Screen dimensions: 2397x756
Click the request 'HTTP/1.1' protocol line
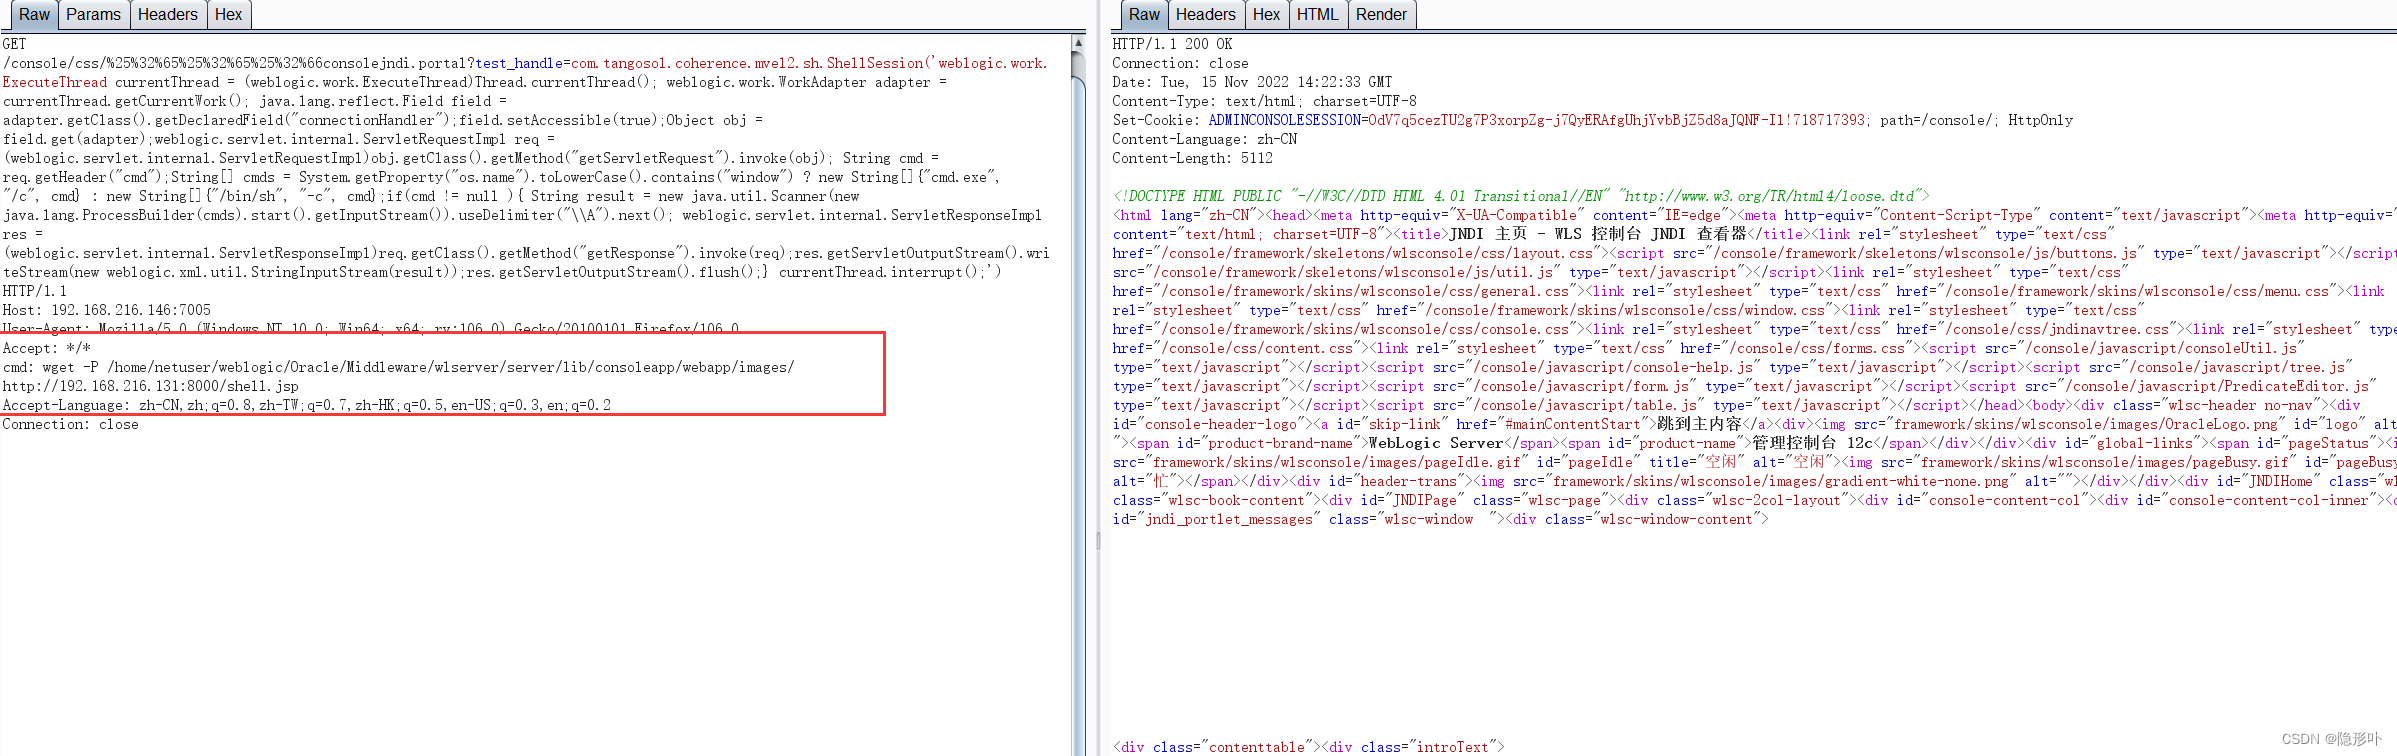point(35,291)
